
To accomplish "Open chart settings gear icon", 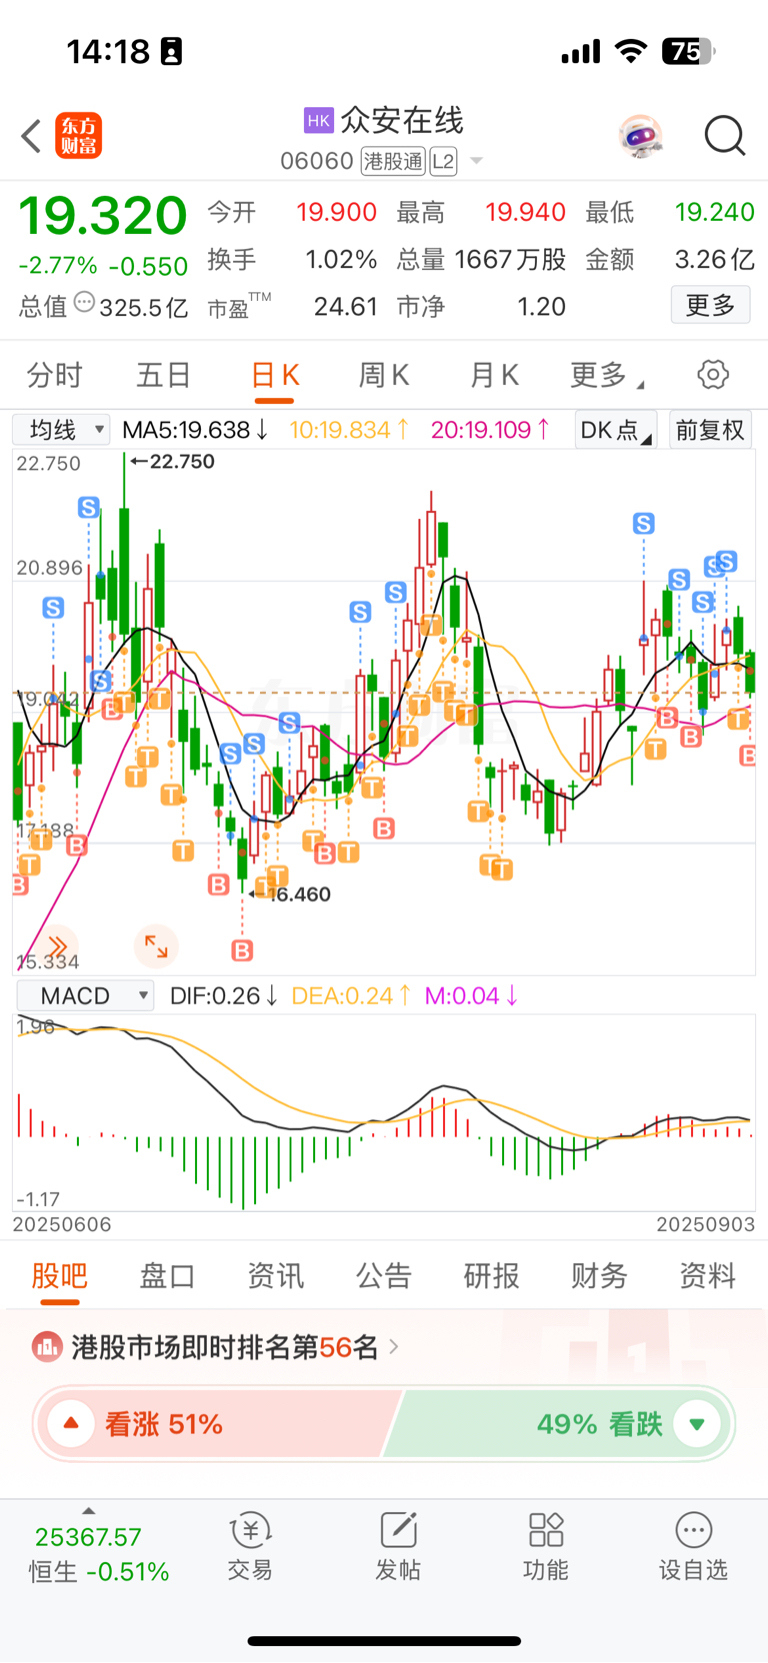I will (713, 375).
